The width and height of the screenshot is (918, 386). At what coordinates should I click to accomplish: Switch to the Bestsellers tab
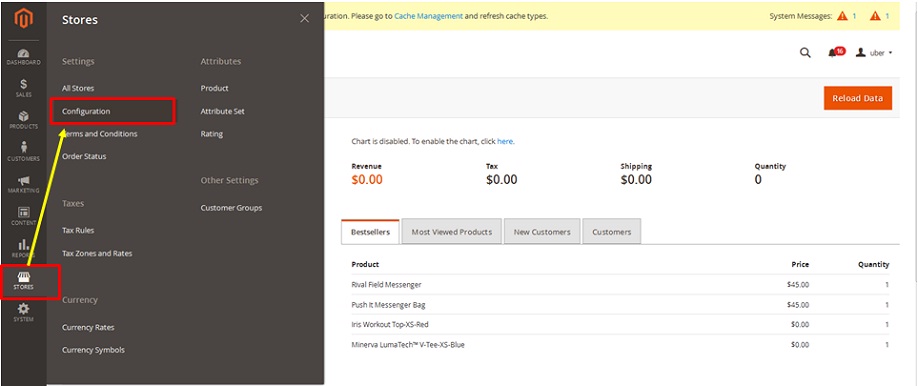[370, 232]
